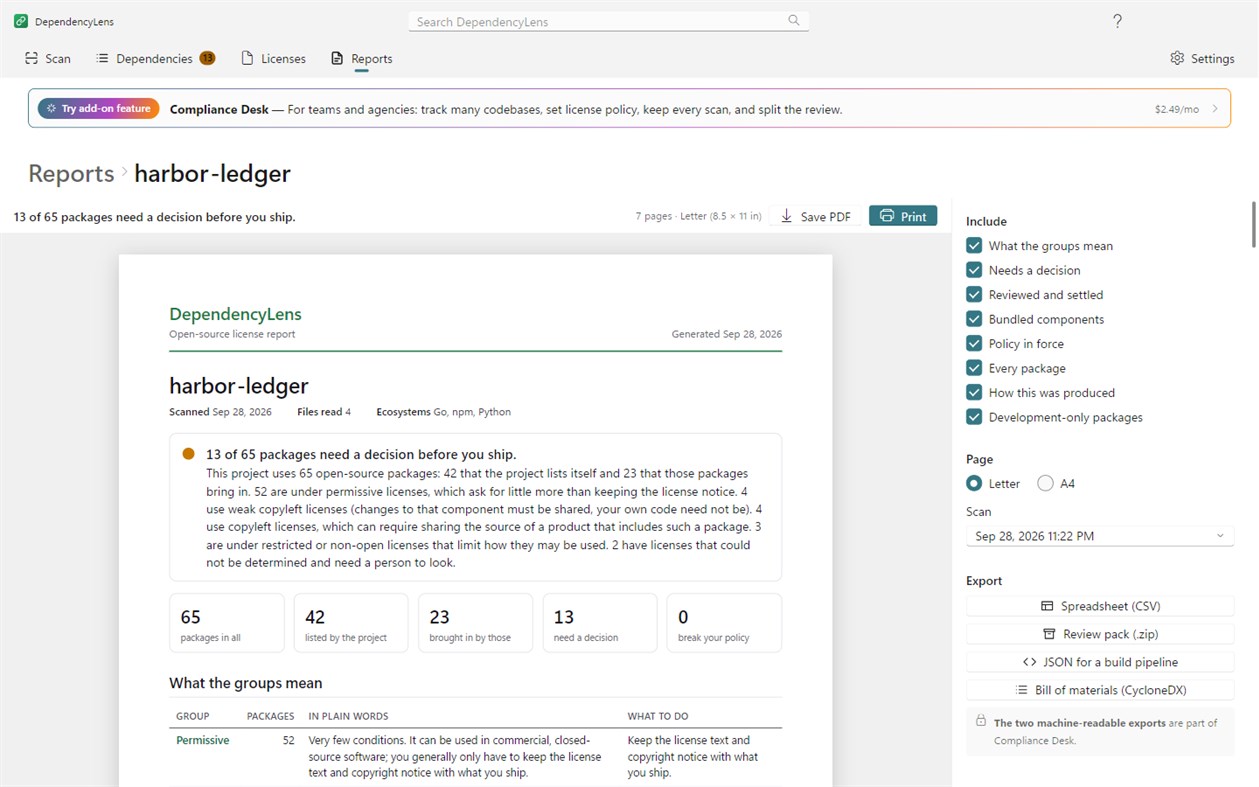Screen dimensions: 1259x787
Task: Open the Scan date dropdown
Action: (1100, 536)
